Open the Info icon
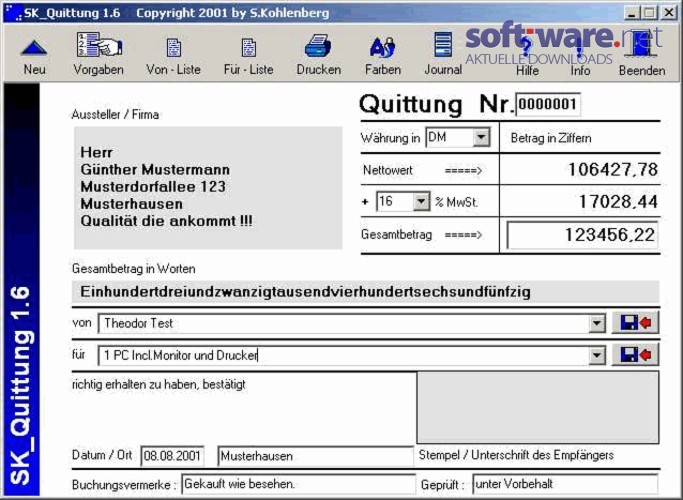This screenshot has height=500, width=683. tap(579, 48)
